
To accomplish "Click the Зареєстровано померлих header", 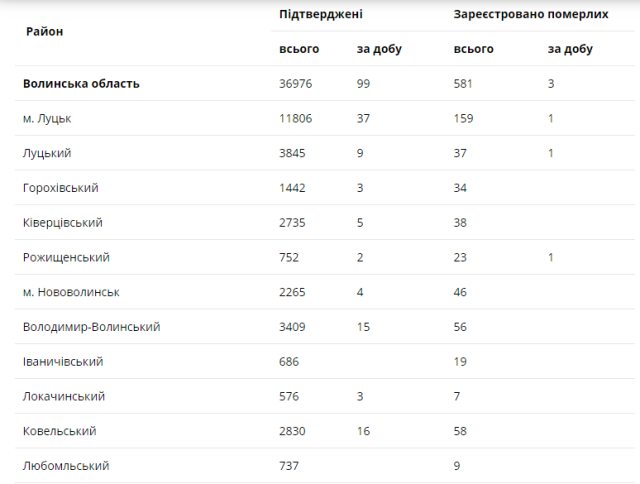I will (531, 15).
